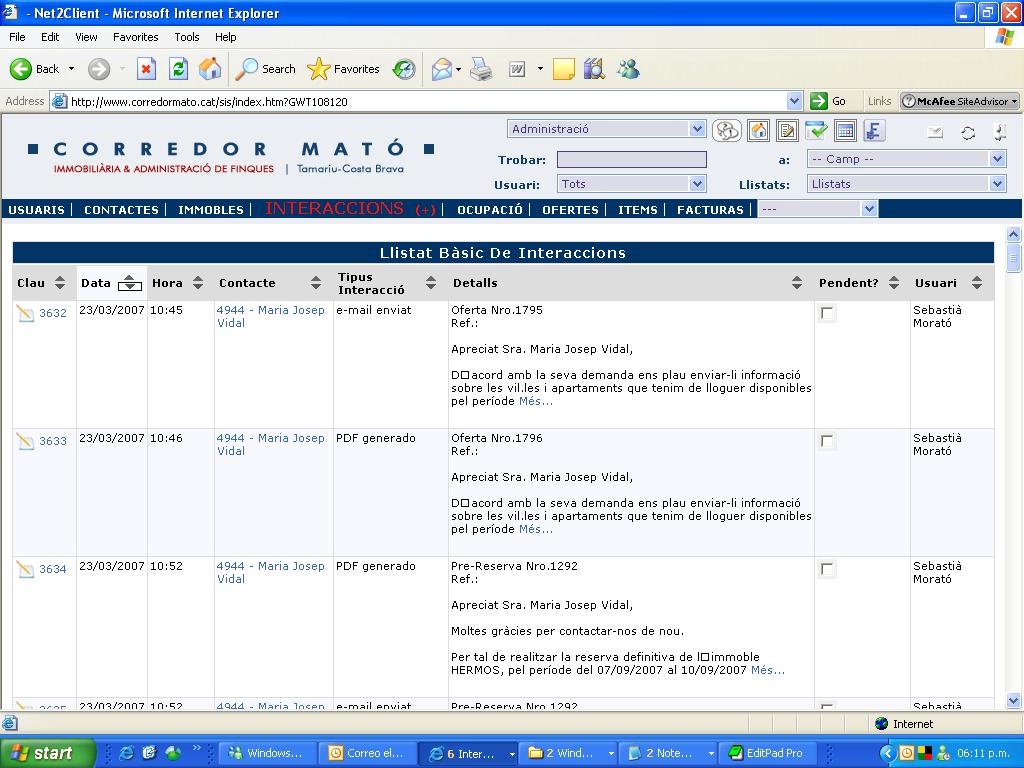The image size is (1024, 768).
Task: Click the notepad with pencil icon
Action: pyautogui.click(x=788, y=131)
